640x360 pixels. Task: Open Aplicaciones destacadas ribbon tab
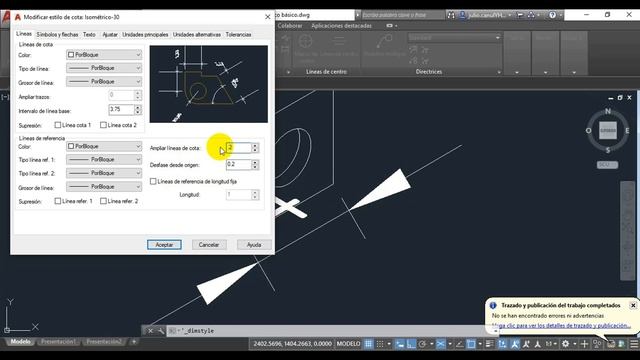click(x=341, y=26)
